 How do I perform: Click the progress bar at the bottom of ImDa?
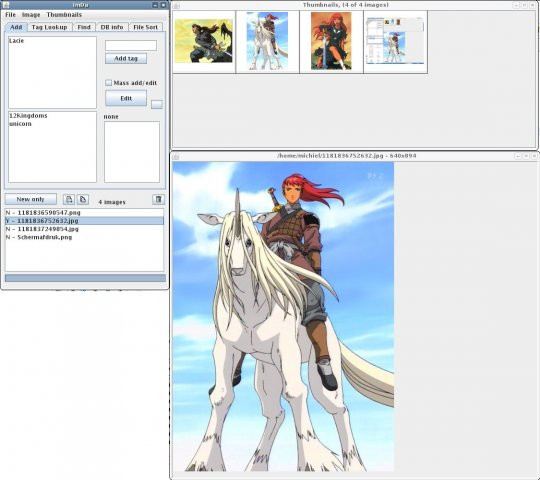tap(85, 278)
